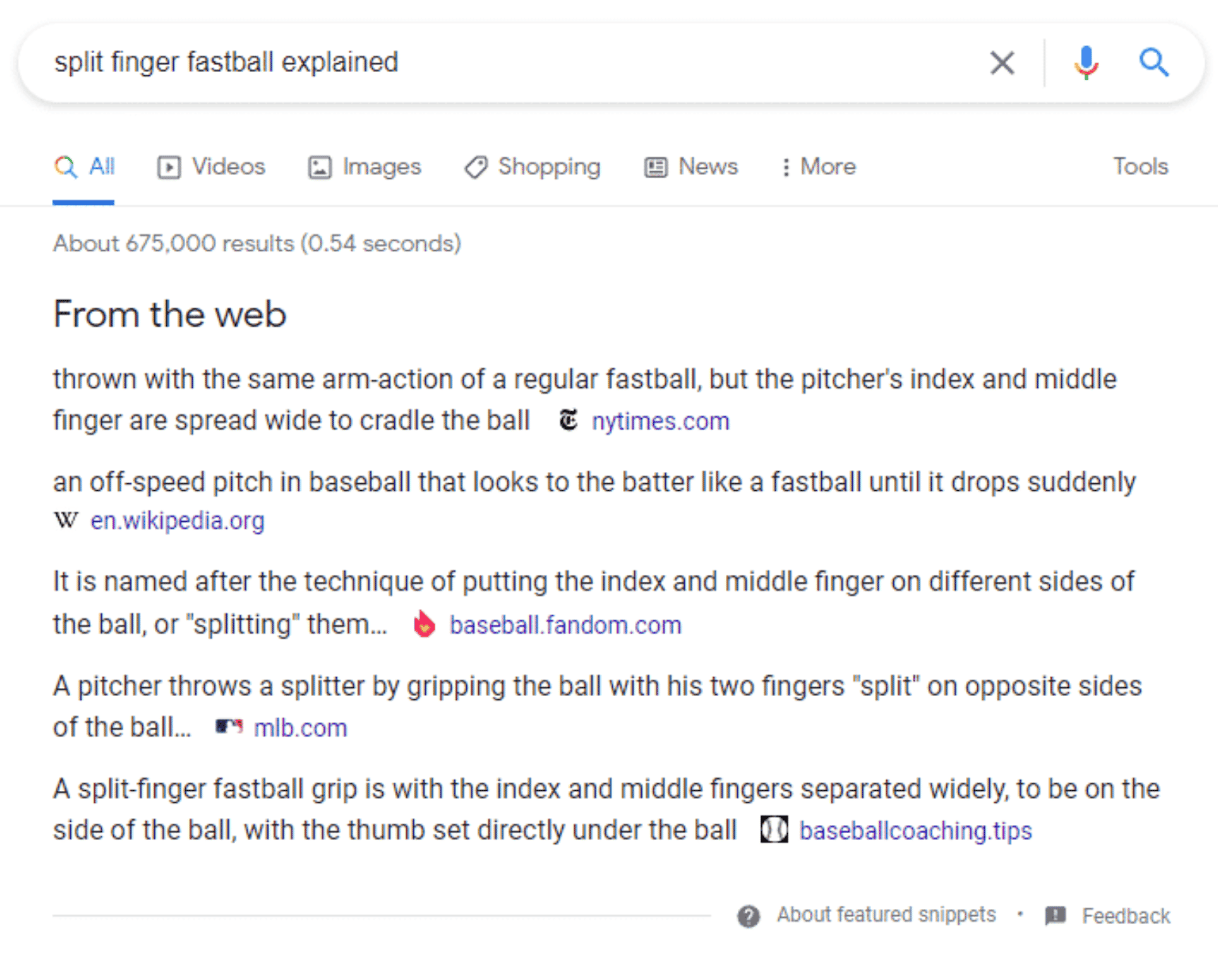Click the baseball favicon for baseballcoaching.tips
This screenshot has height=966, width=1218.
(775, 830)
